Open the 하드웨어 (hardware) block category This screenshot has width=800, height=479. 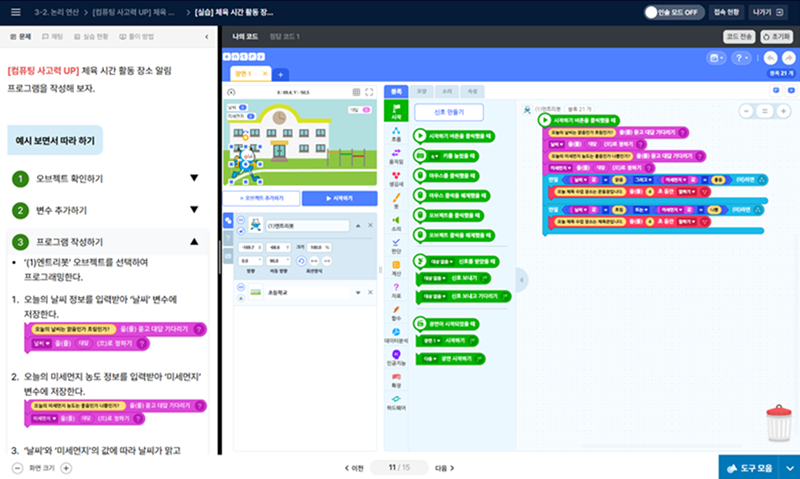click(x=397, y=402)
